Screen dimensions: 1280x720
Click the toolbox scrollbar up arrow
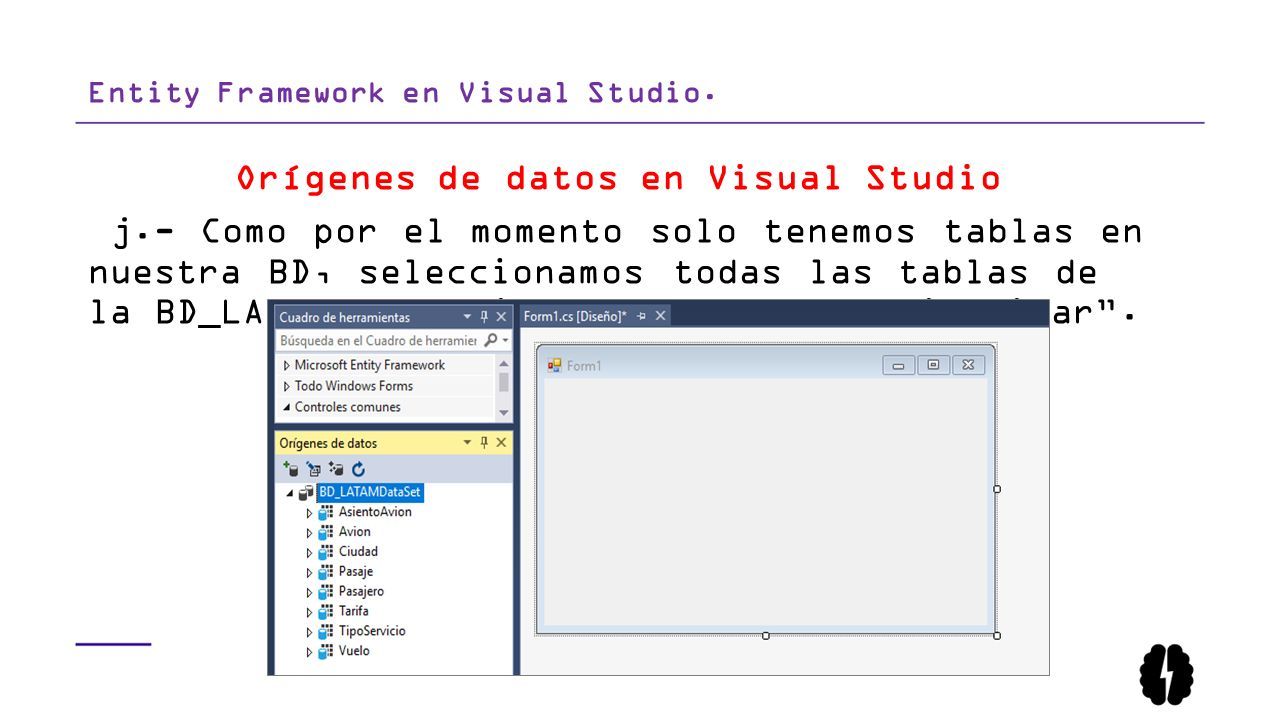point(504,364)
